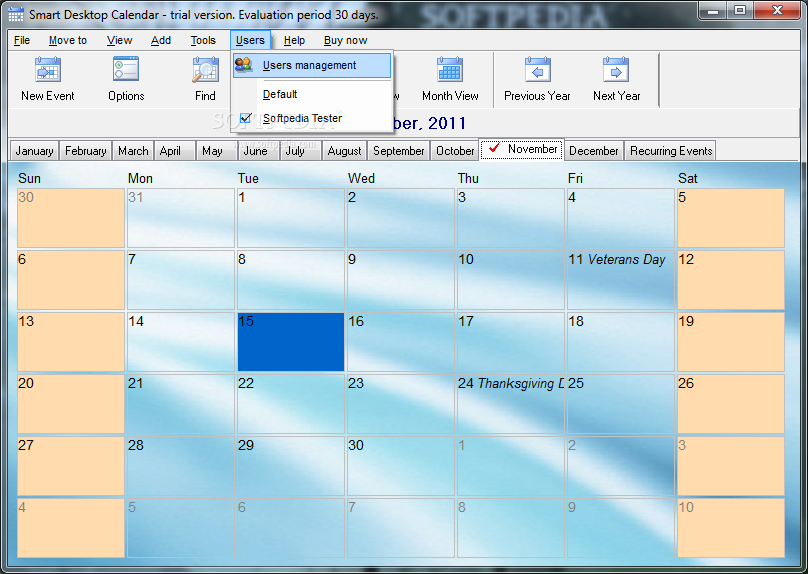Screen dimensions: 808x574
Task: Select Saturday 19 day cell
Action: [731, 342]
